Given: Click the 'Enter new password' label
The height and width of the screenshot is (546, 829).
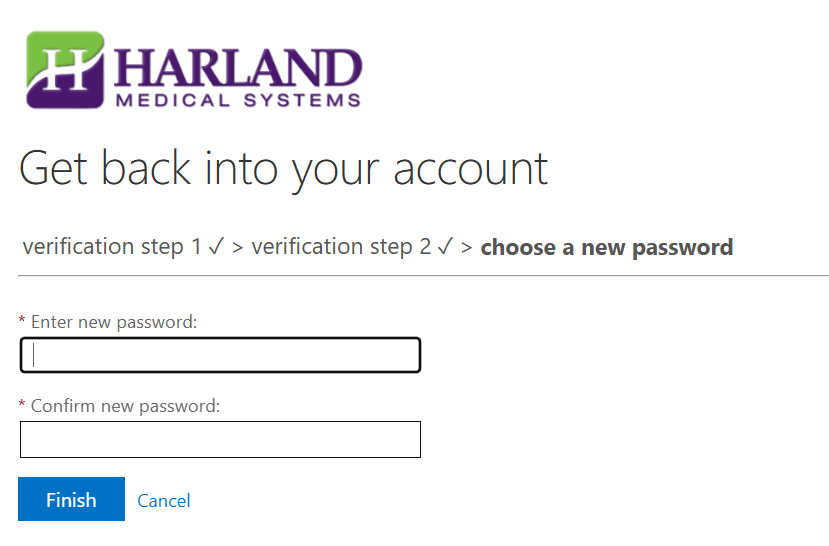Looking at the screenshot, I should point(114,322).
